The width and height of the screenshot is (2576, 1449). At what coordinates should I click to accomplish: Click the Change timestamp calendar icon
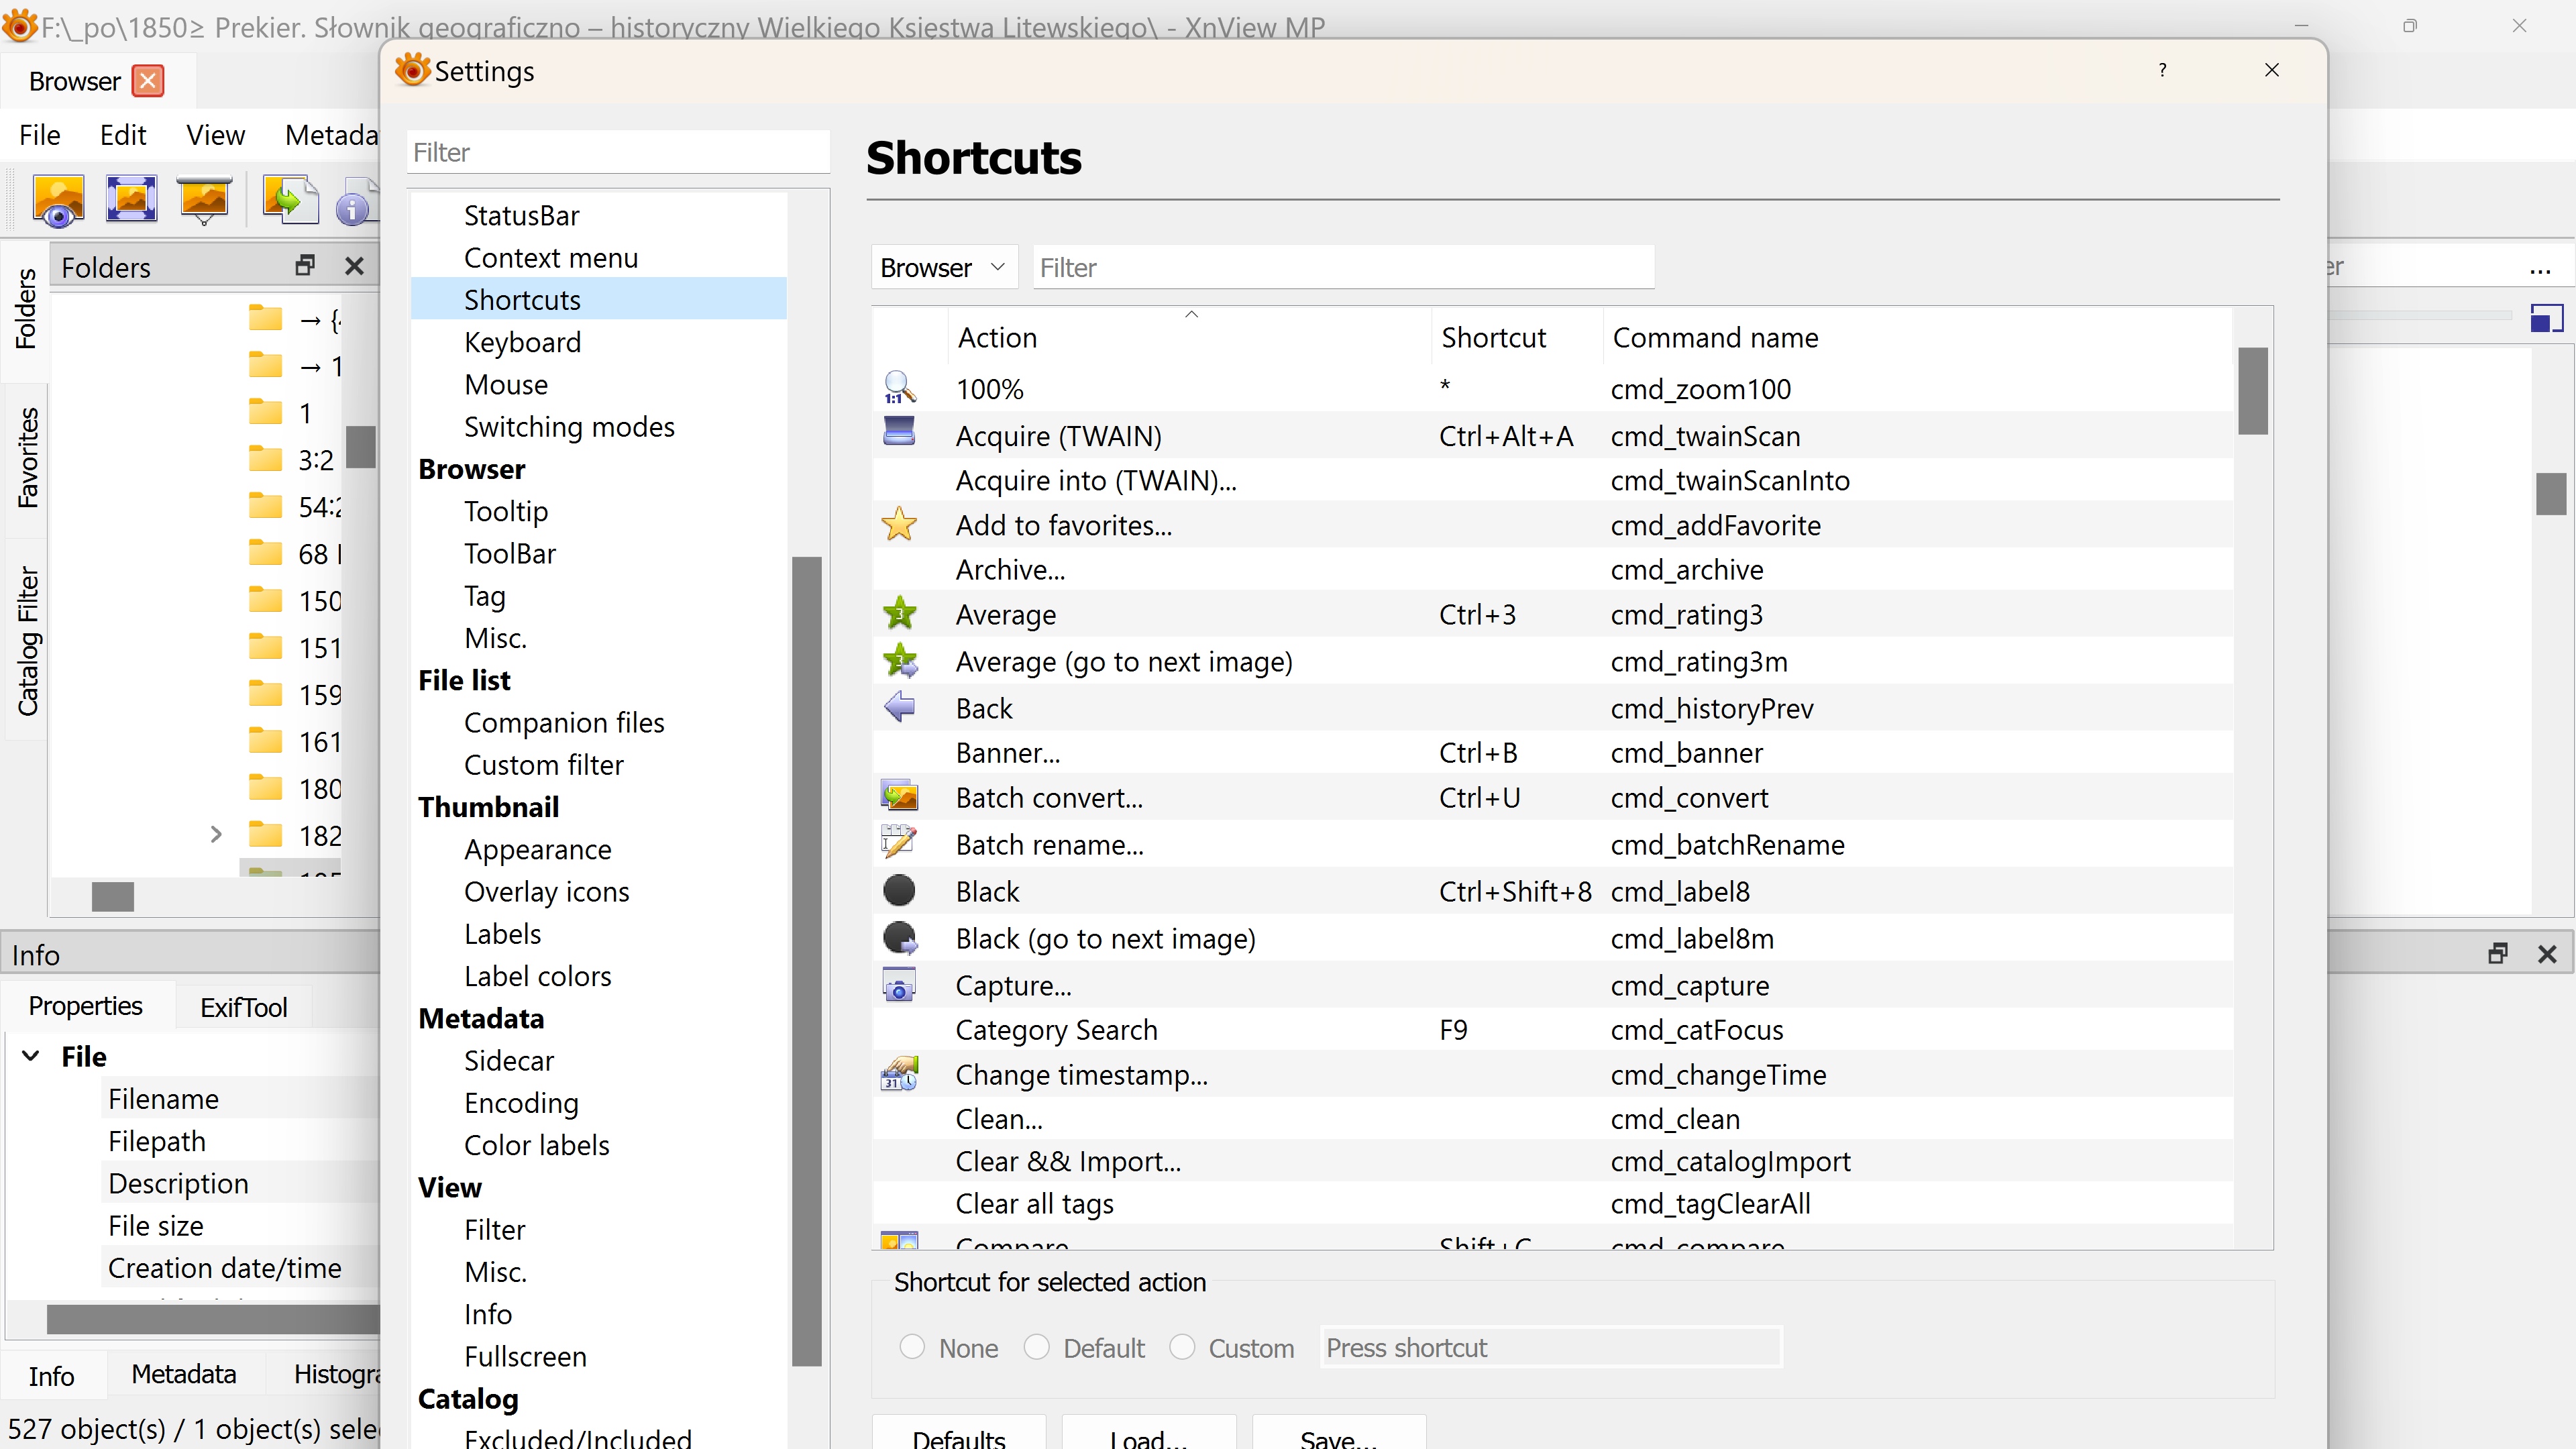[x=899, y=1074]
